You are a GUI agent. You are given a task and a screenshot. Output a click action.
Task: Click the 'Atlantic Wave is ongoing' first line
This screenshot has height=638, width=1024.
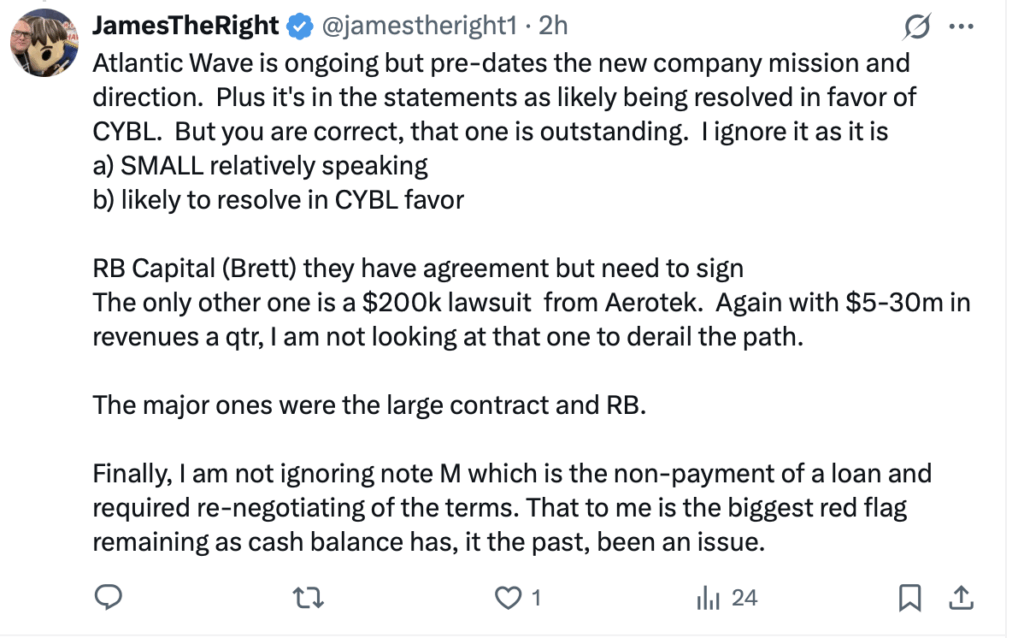tap(501, 63)
